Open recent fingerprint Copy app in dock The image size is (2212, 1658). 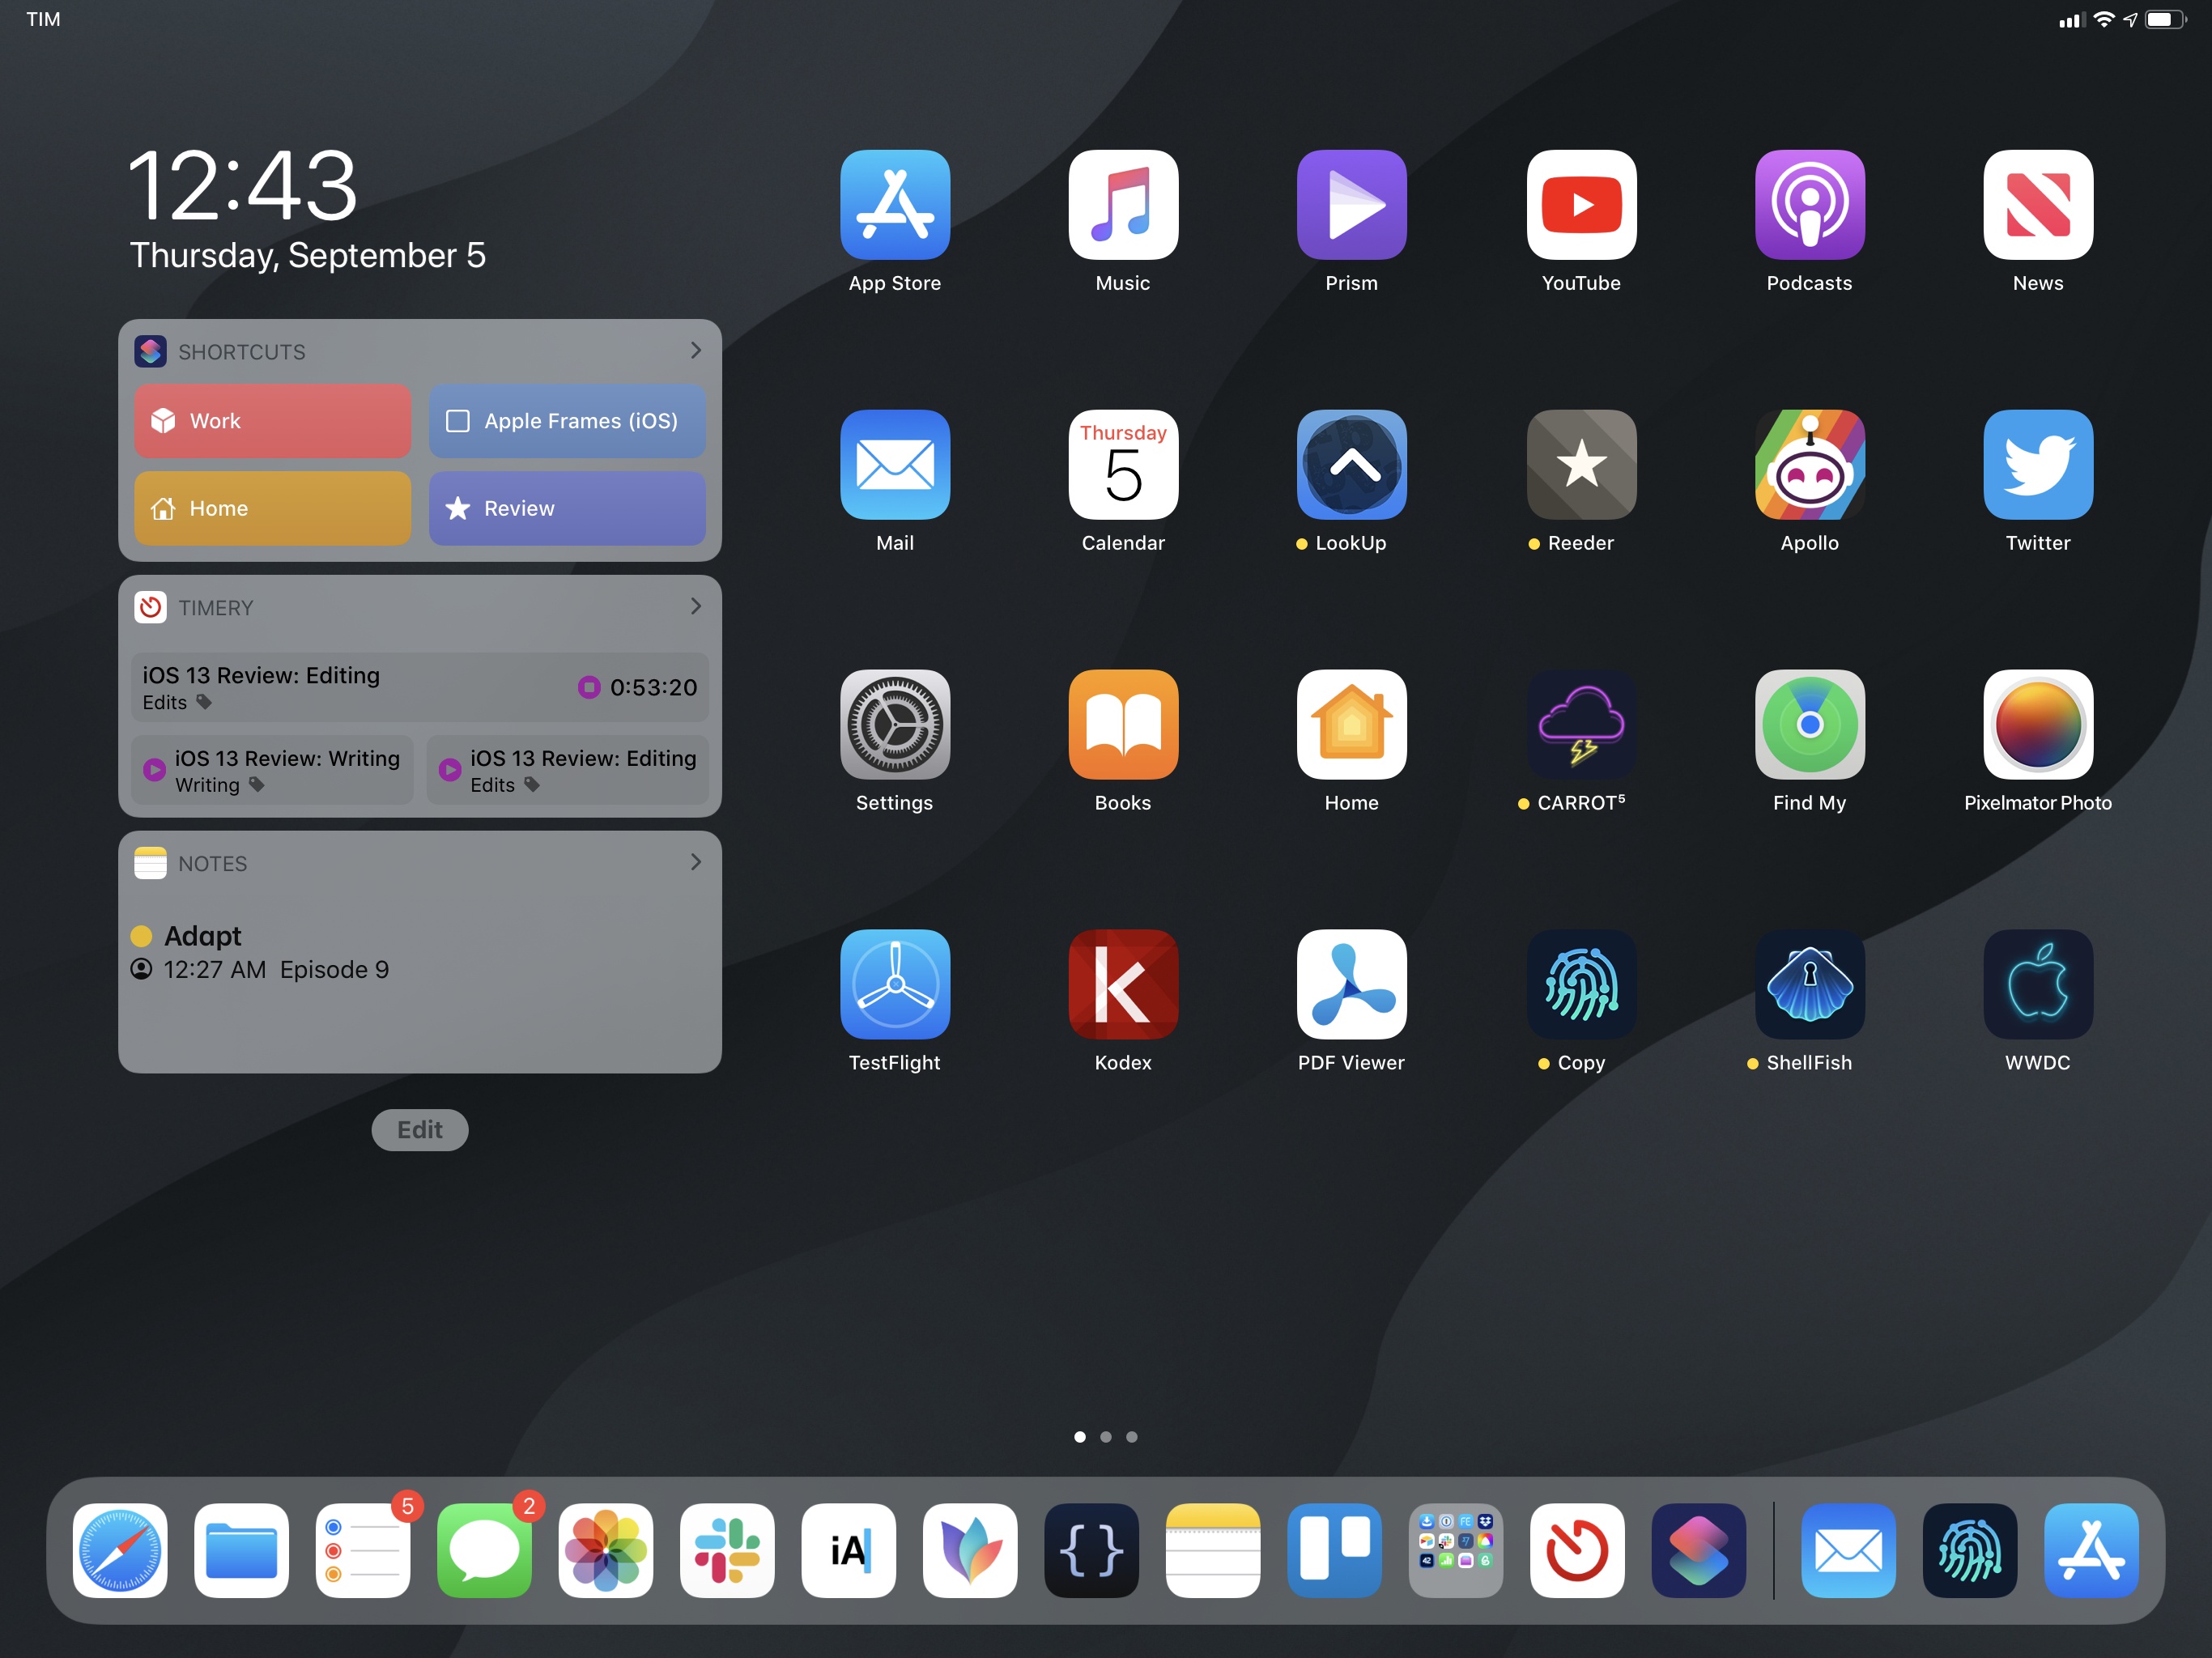click(1970, 1550)
